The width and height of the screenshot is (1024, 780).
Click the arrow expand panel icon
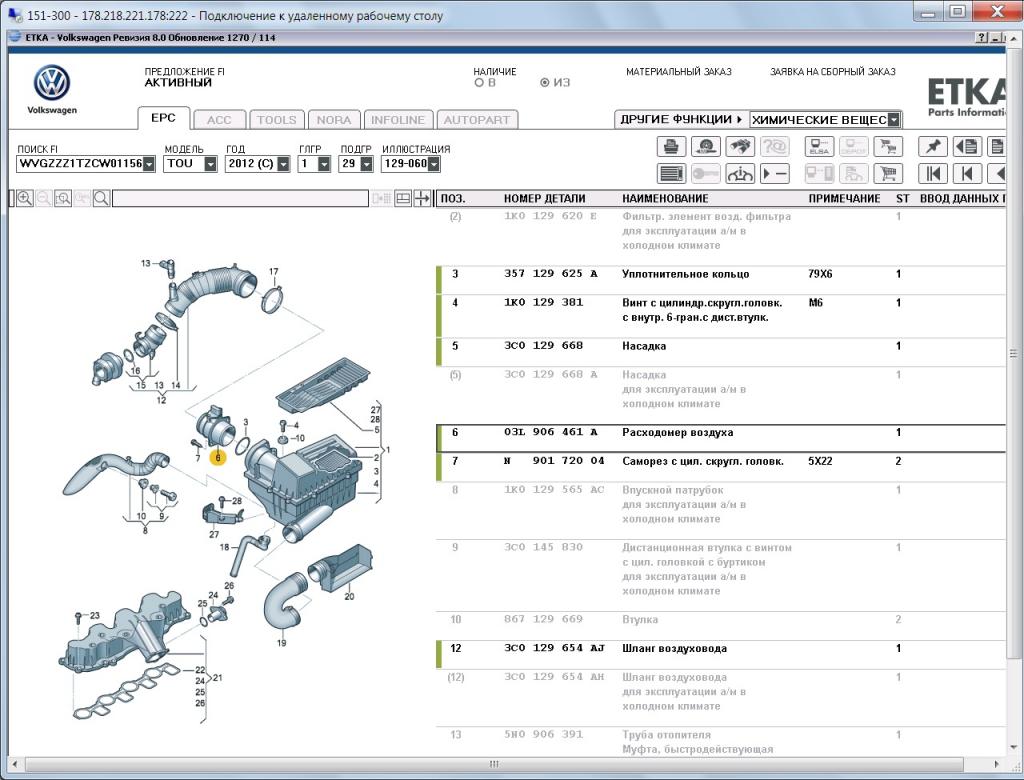click(423, 198)
